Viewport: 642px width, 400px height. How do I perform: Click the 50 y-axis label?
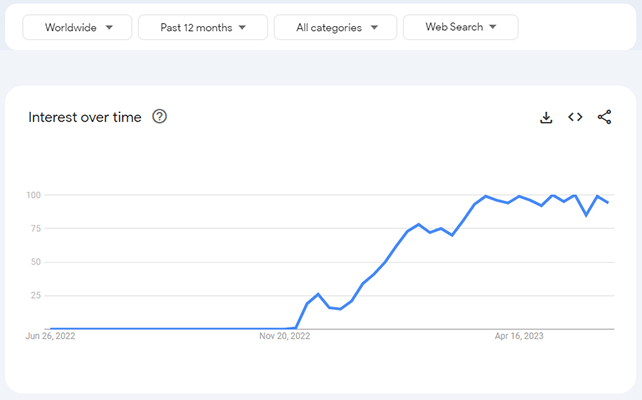pos(36,262)
